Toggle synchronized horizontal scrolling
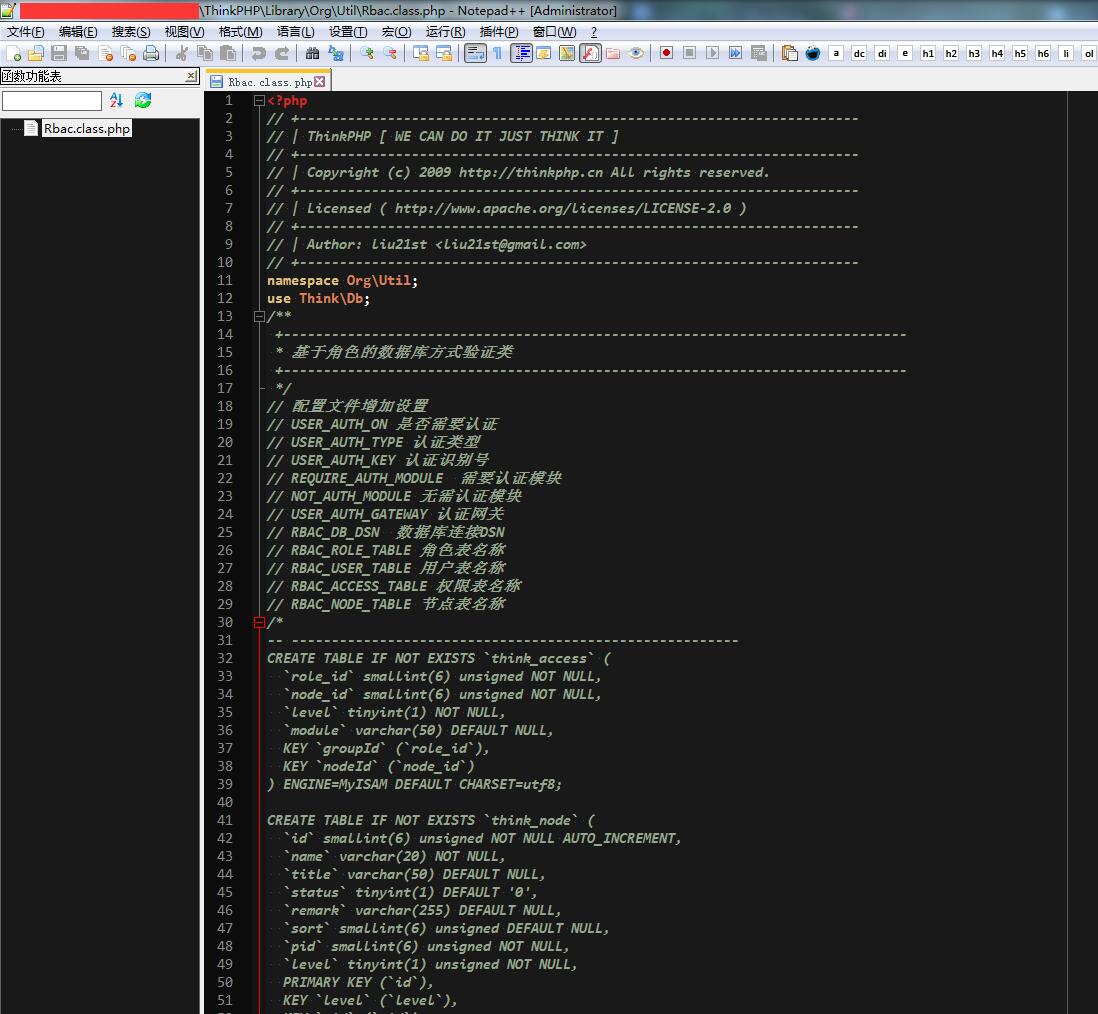This screenshot has width=1098, height=1014. pyautogui.click(x=444, y=53)
